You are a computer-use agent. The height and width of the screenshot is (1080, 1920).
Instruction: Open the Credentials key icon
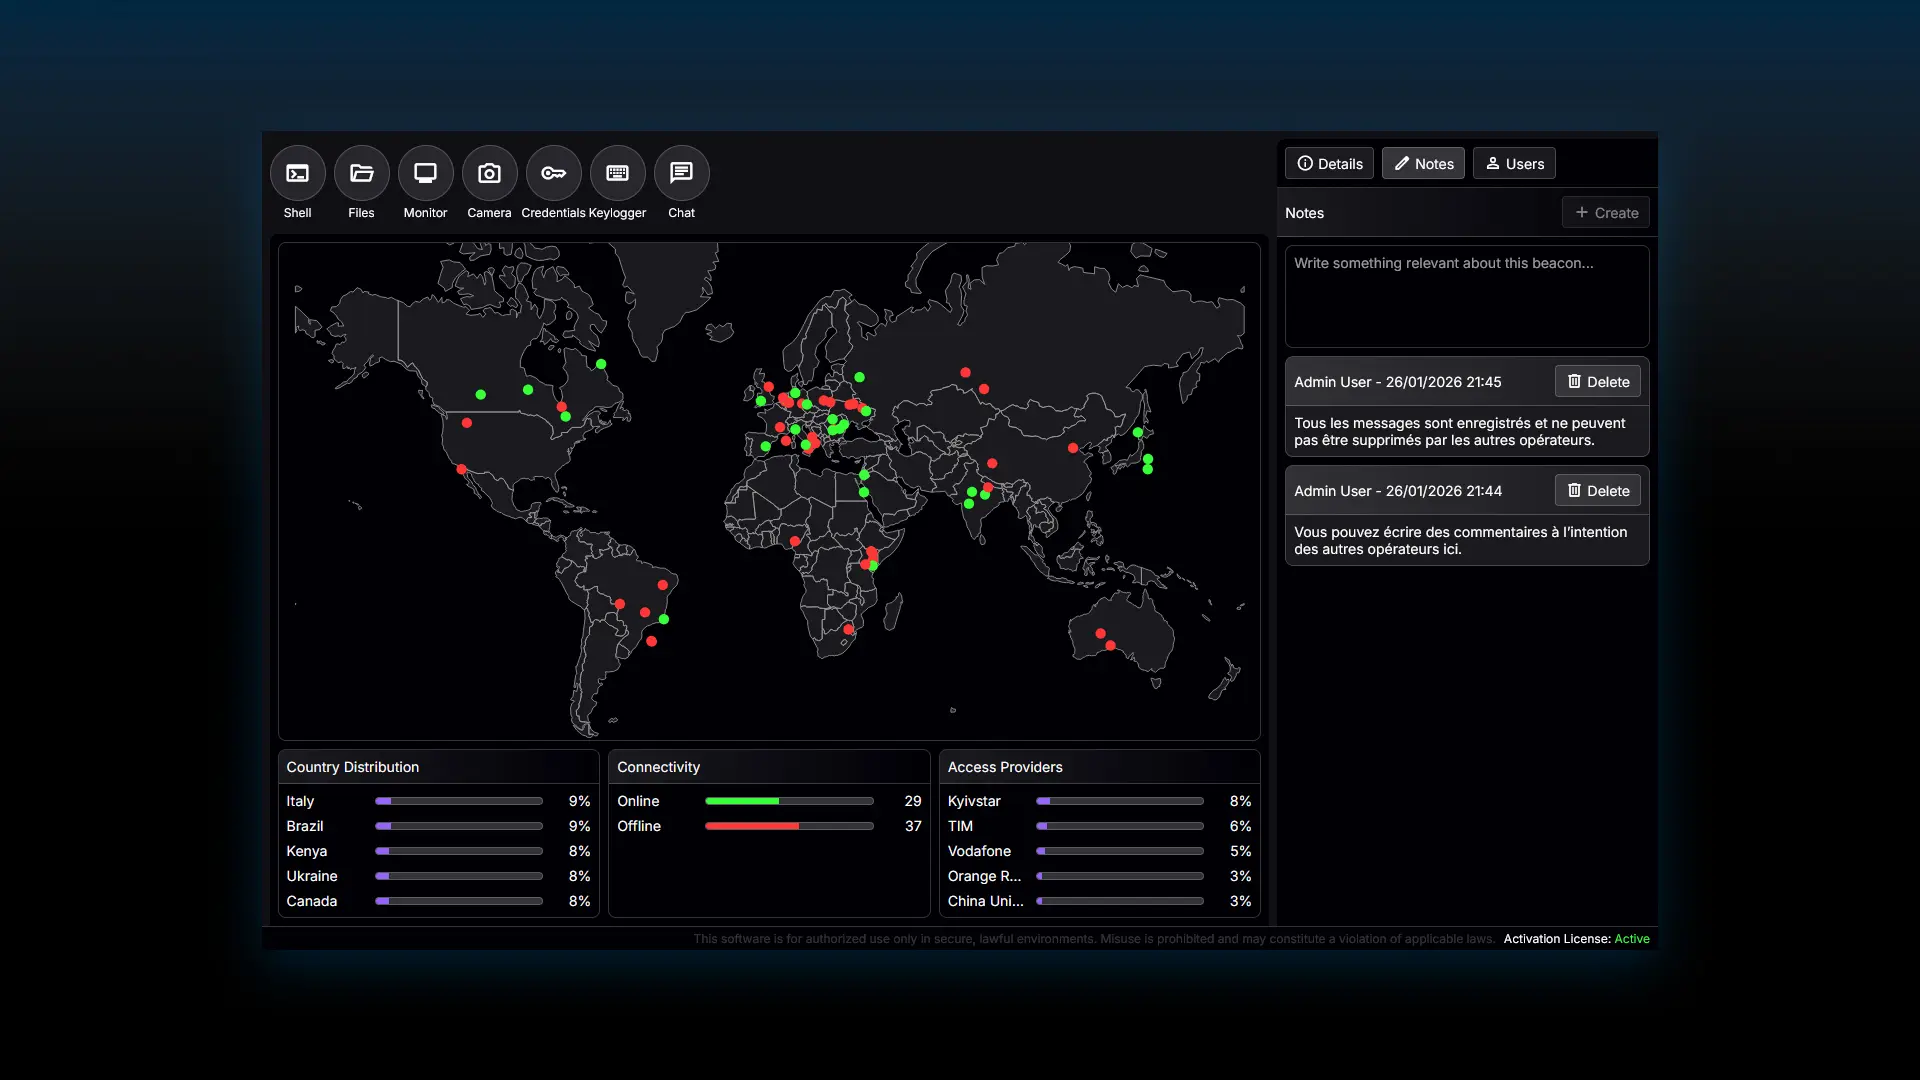[553, 174]
